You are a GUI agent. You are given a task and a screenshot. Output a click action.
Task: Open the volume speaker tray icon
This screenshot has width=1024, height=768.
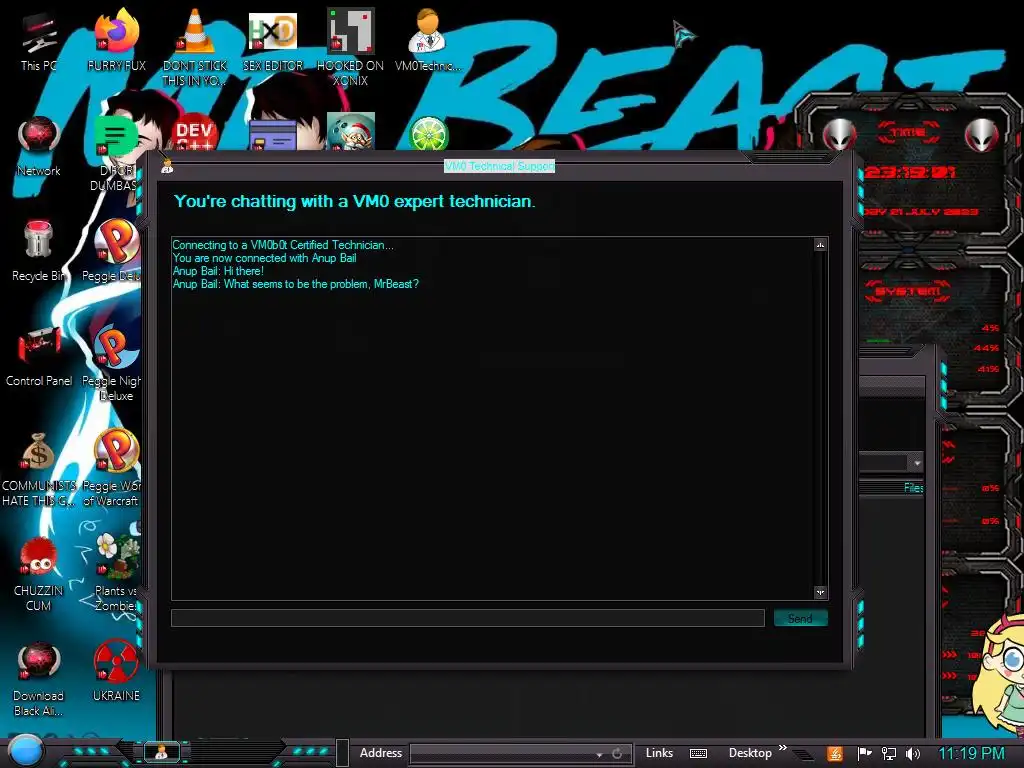coord(913,754)
